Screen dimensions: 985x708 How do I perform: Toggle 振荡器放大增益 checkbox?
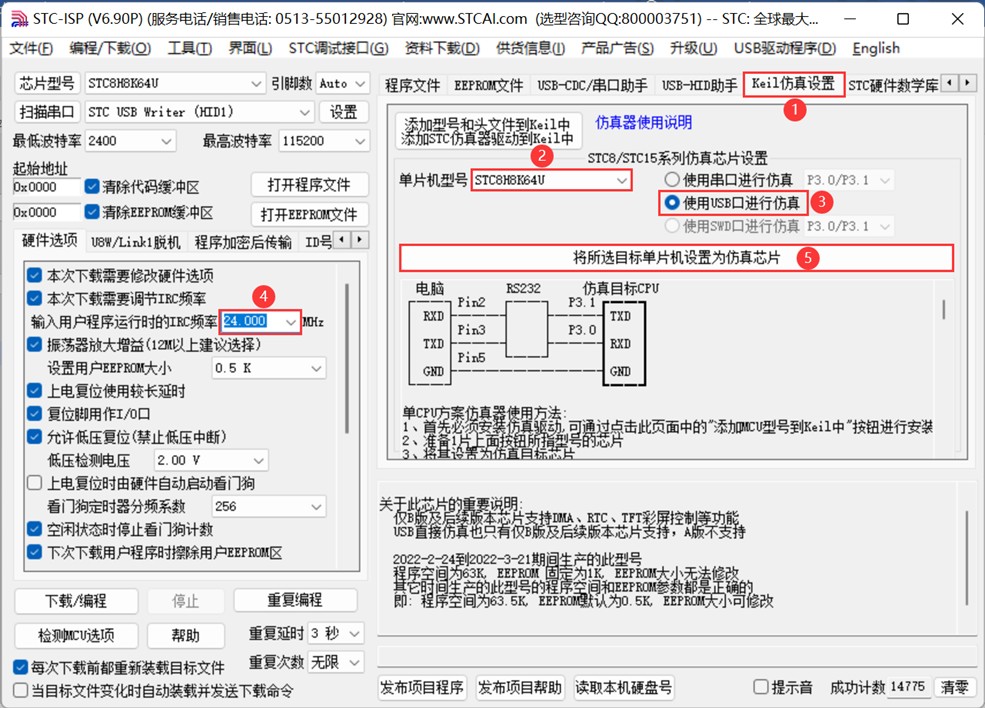point(35,345)
